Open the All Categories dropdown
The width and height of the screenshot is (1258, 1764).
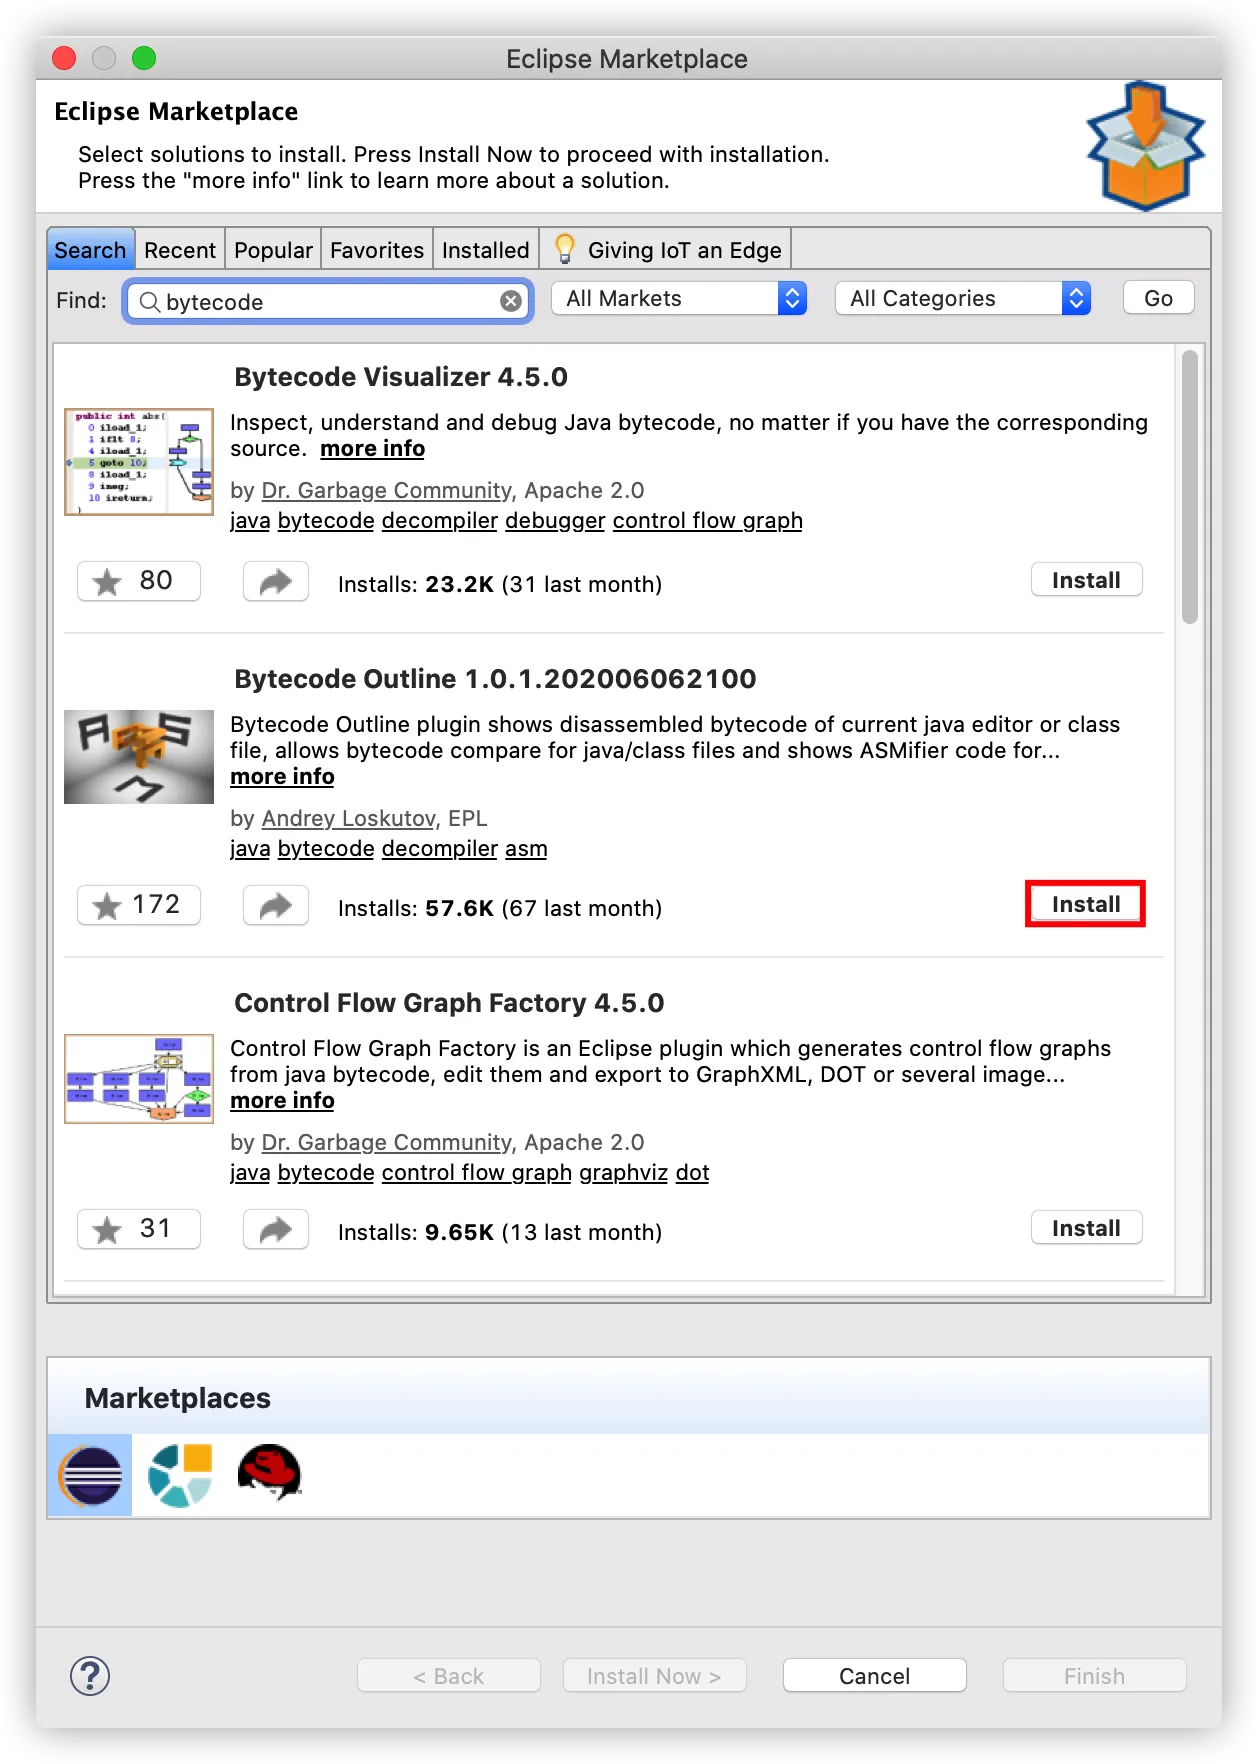pyautogui.click(x=963, y=298)
